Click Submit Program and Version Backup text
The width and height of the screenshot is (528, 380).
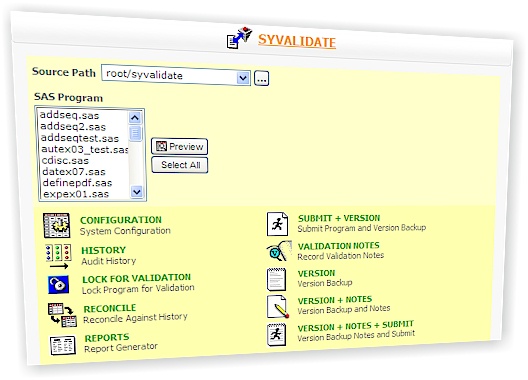click(362, 228)
